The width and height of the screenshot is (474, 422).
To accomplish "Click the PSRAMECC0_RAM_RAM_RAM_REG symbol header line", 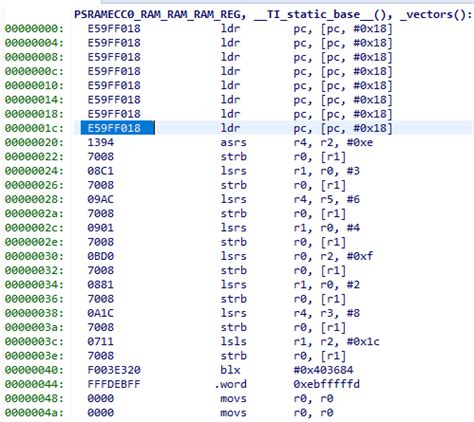I will (x=273, y=14).
